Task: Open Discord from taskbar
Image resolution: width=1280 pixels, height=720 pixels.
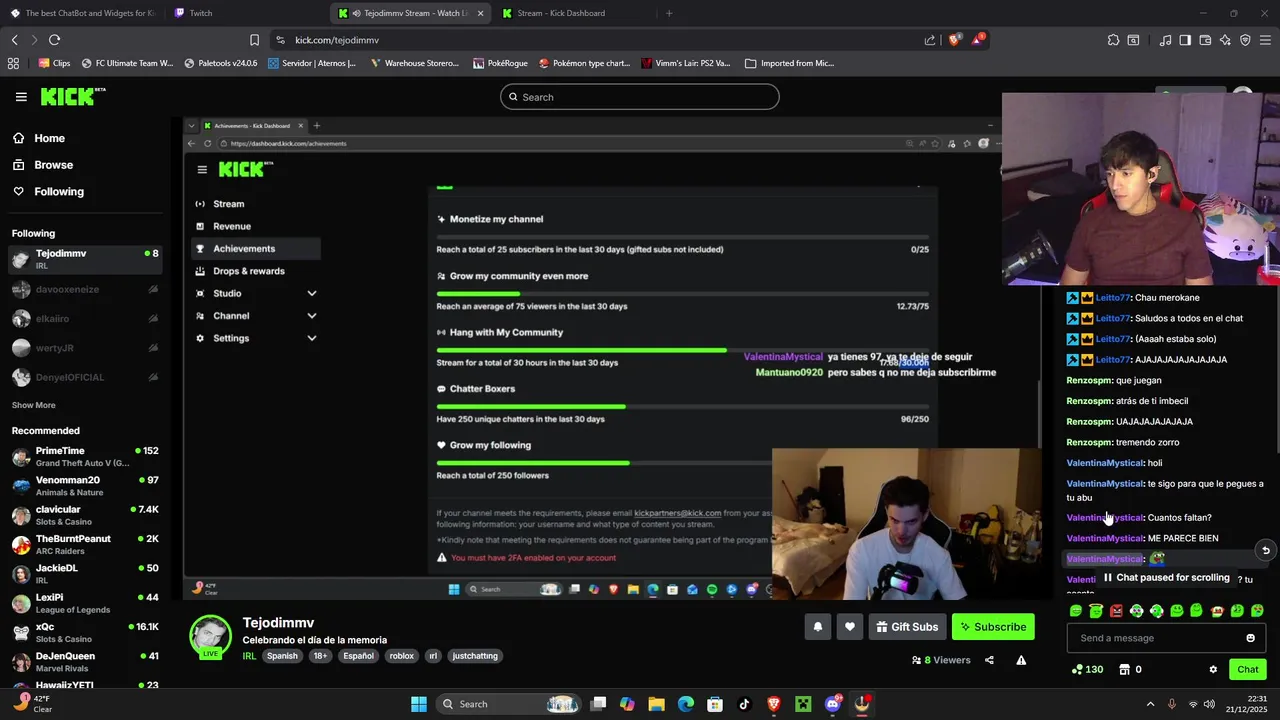Action: (x=833, y=704)
